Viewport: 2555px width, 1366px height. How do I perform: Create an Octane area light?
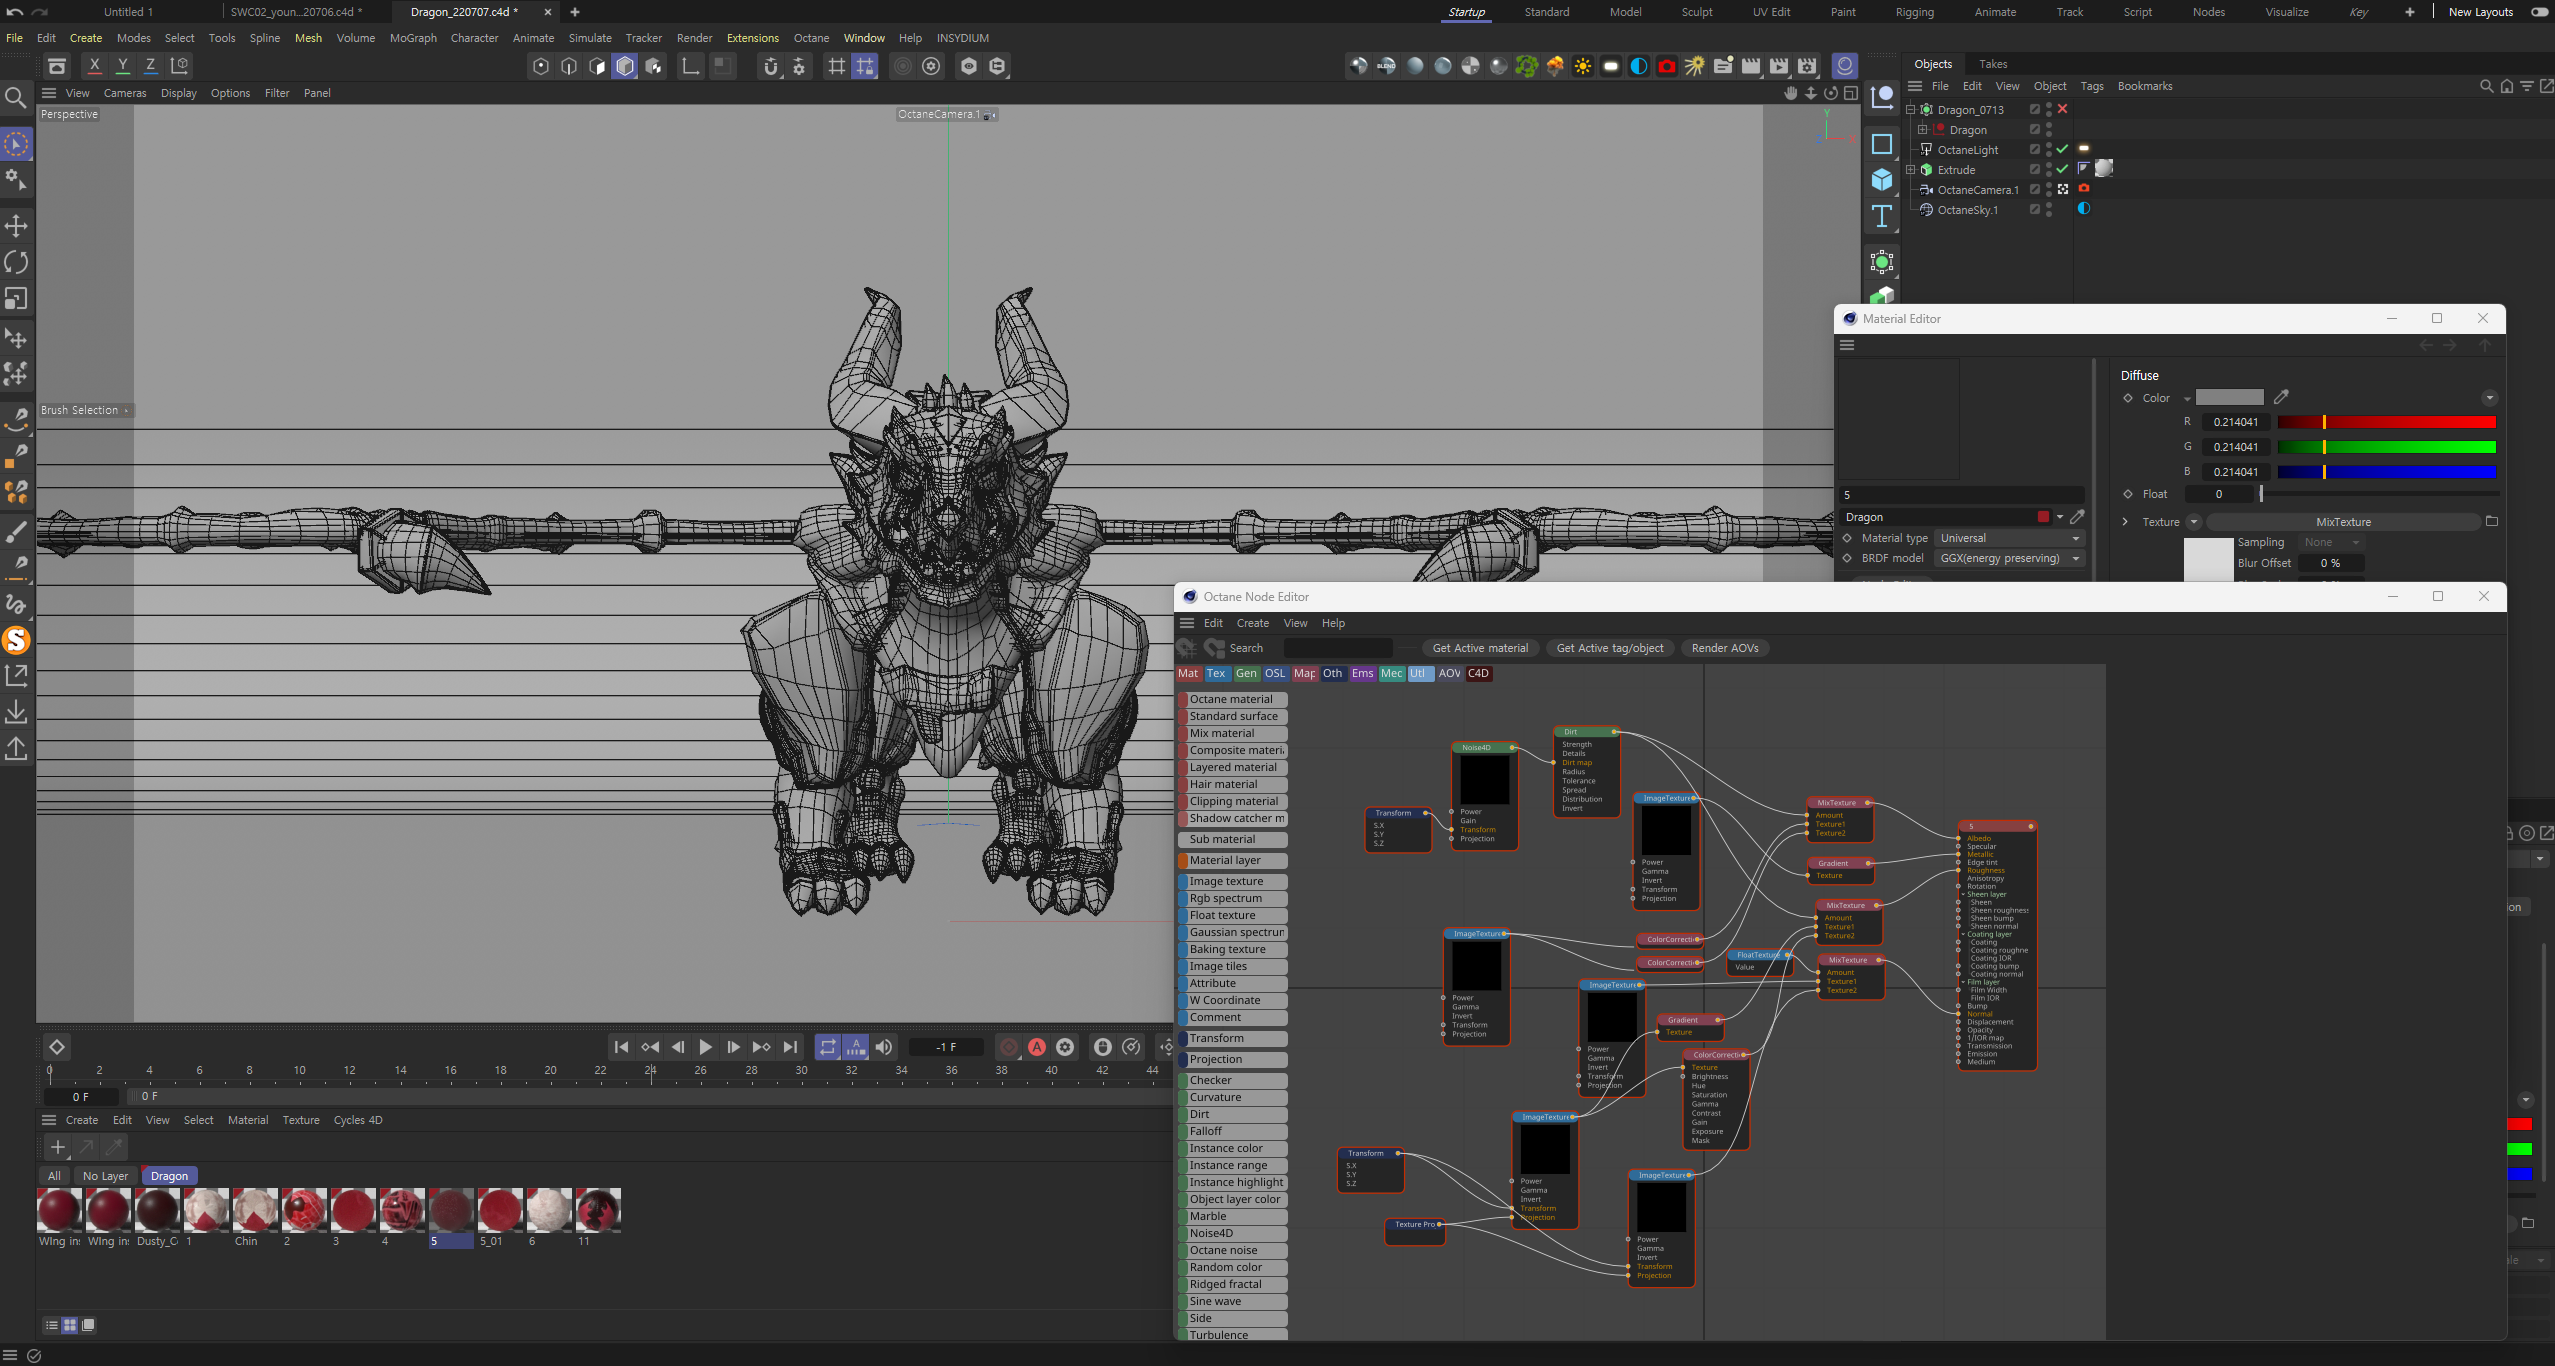(x=1611, y=66)
